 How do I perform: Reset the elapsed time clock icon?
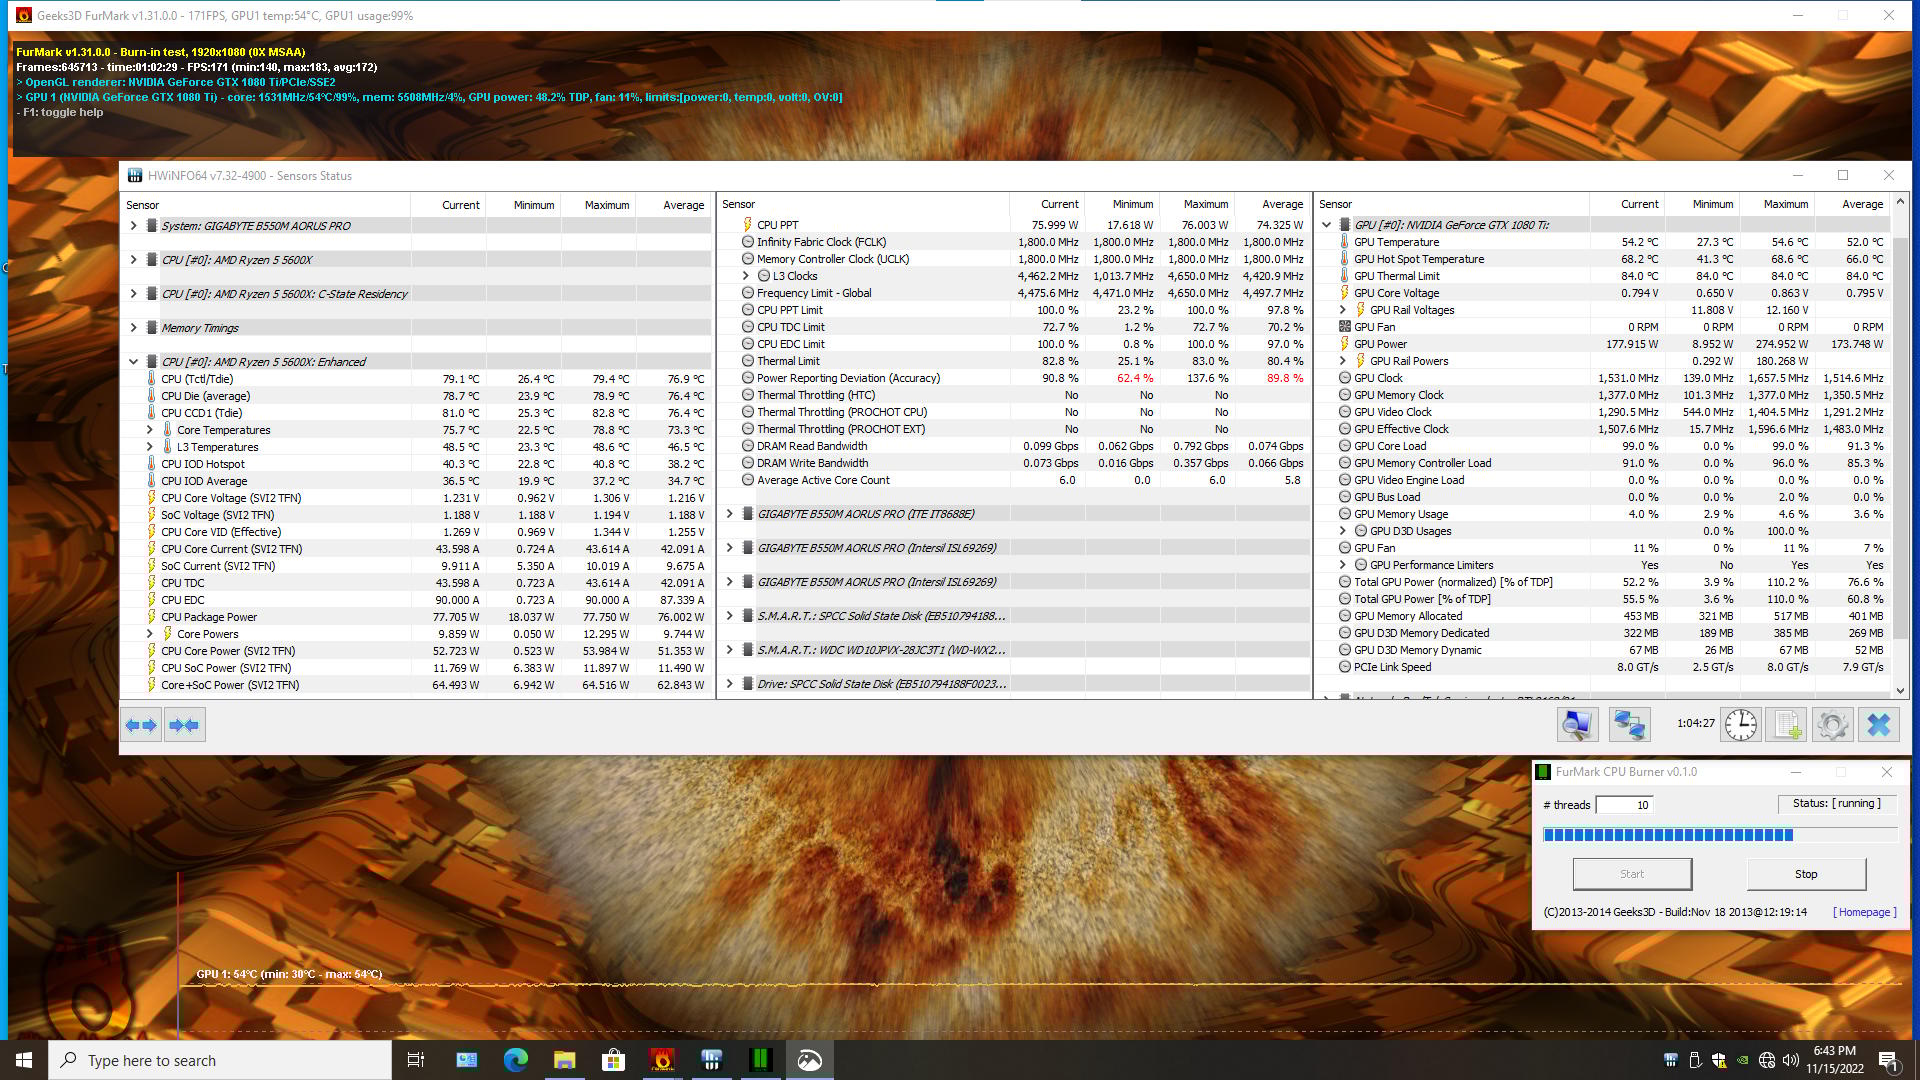click(1740, 725)
